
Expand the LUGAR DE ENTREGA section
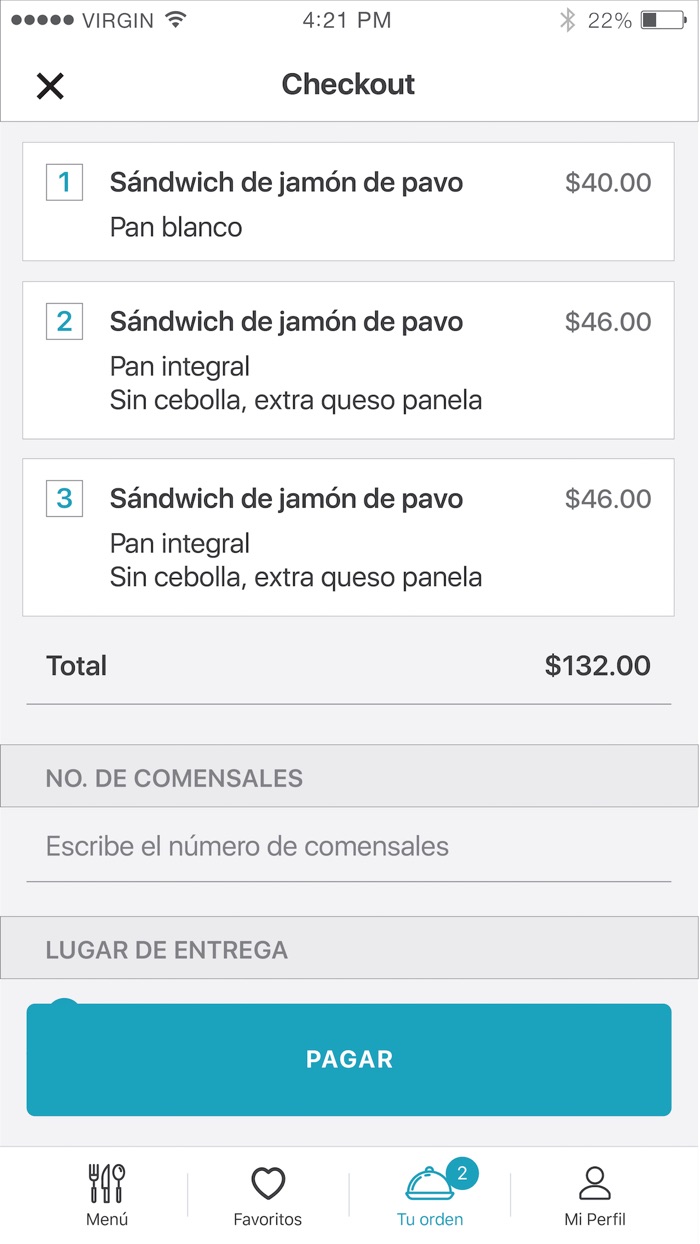coord(349,949)
